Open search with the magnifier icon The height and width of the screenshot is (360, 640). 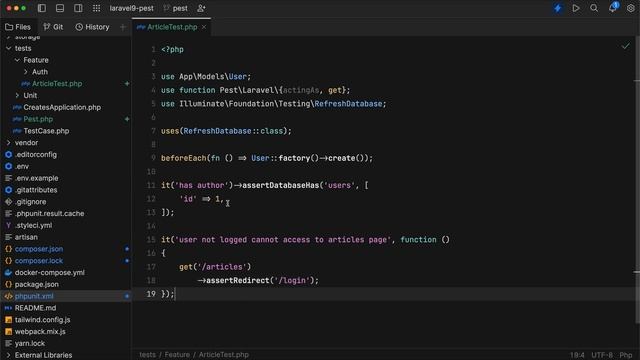point(594,8)
